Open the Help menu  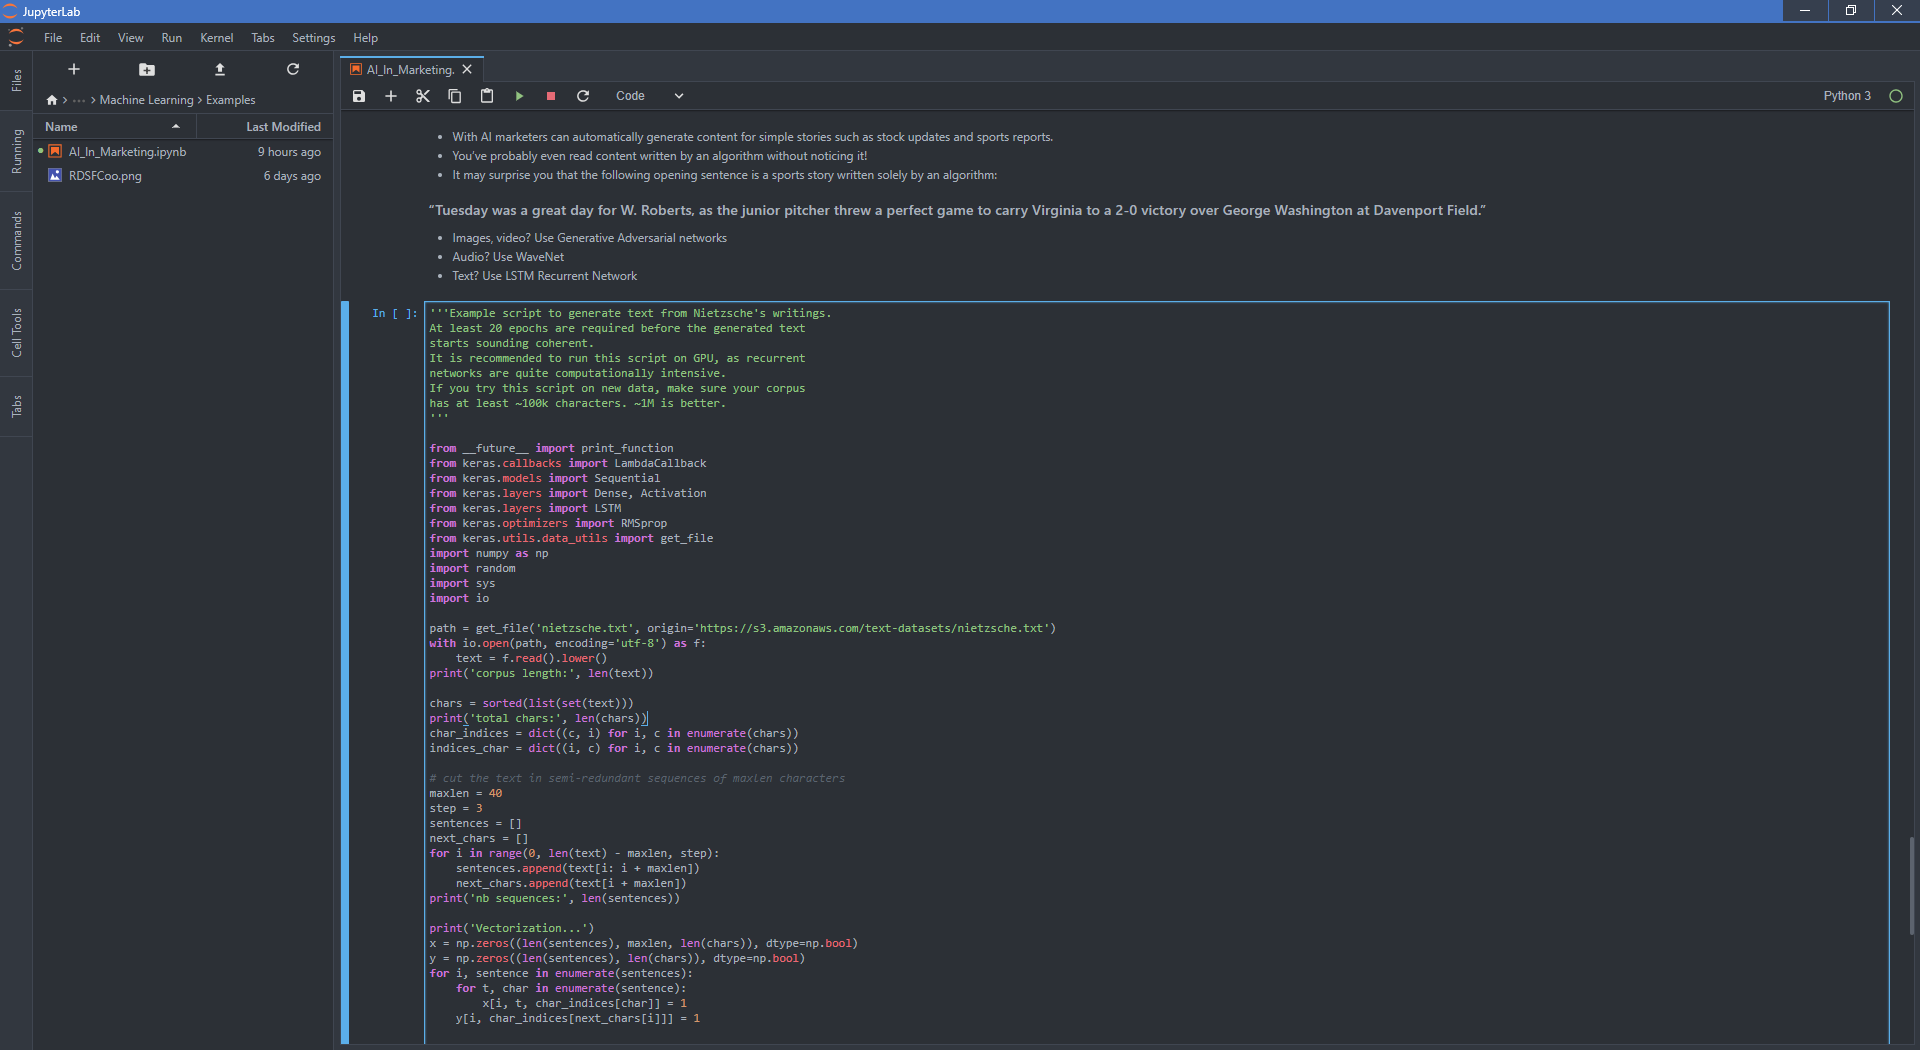[x=366, y=38]
